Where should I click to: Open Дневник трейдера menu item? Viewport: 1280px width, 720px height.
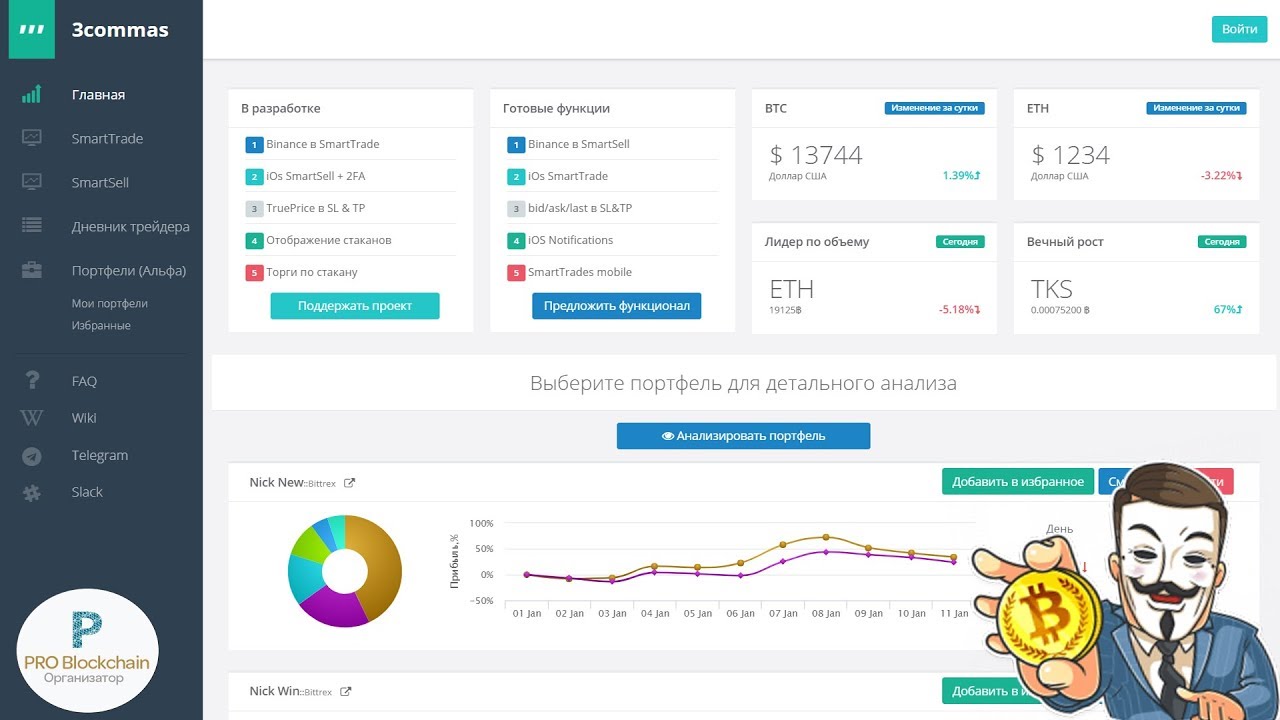coord(130,227)
